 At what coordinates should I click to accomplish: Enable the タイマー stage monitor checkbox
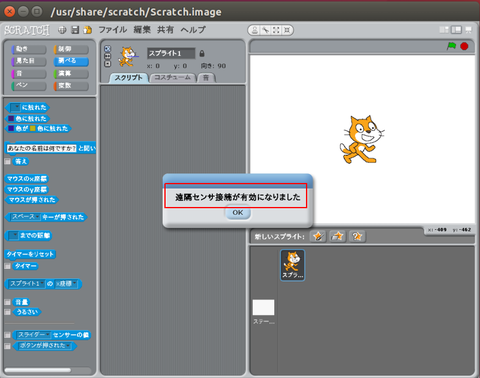coord(7,266)
